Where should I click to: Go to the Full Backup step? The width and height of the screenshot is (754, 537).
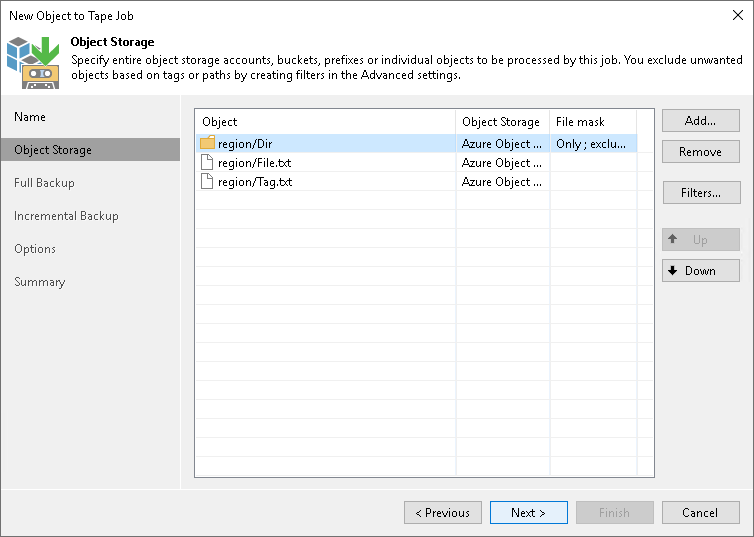[x=44, y=183]
